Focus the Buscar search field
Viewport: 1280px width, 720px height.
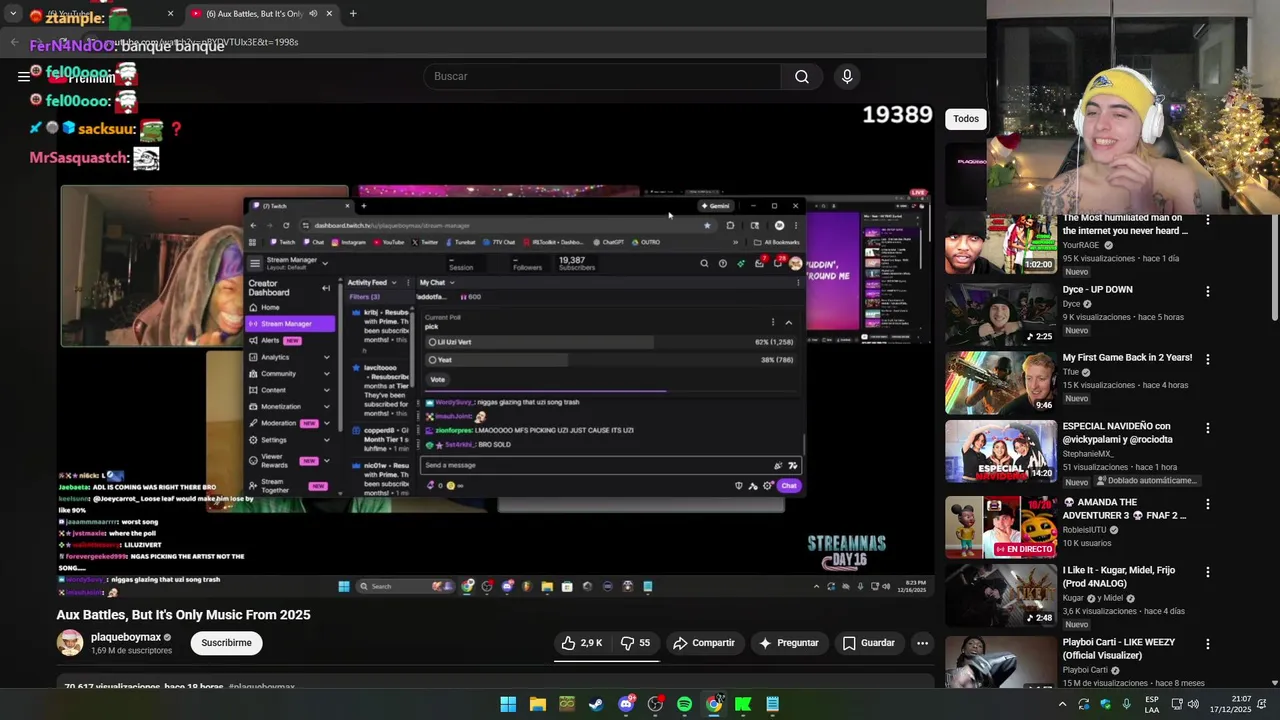click(601, 76)
